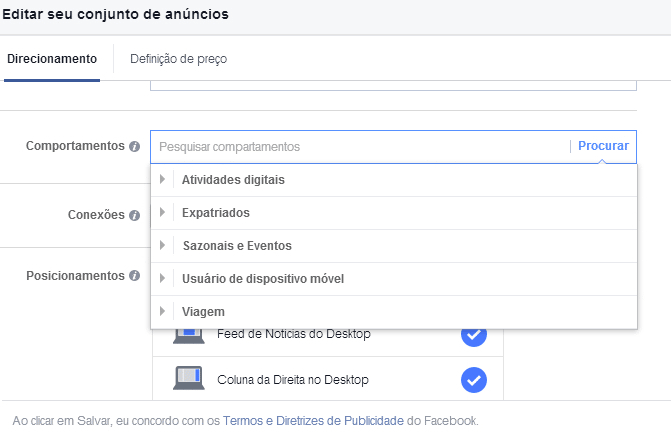Select Atividades digitais category label
The image size is (671, 447).
point(233,180)
